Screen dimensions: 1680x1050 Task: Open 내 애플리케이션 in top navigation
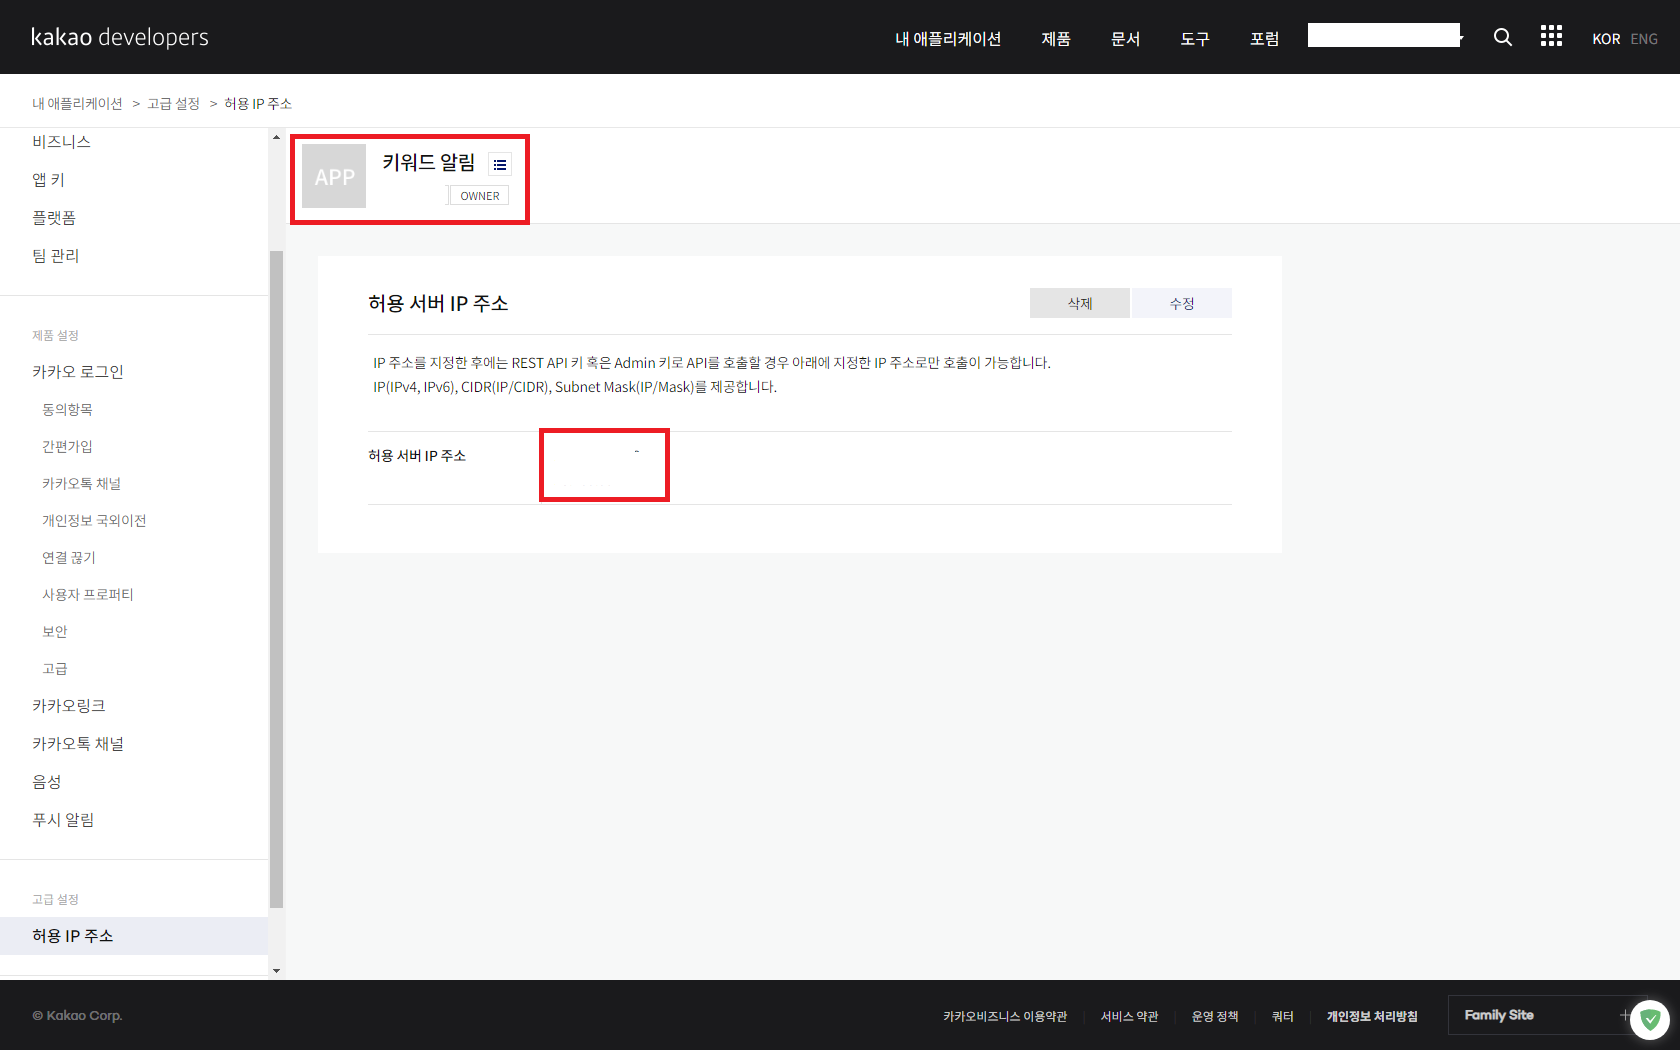(948, 38)
